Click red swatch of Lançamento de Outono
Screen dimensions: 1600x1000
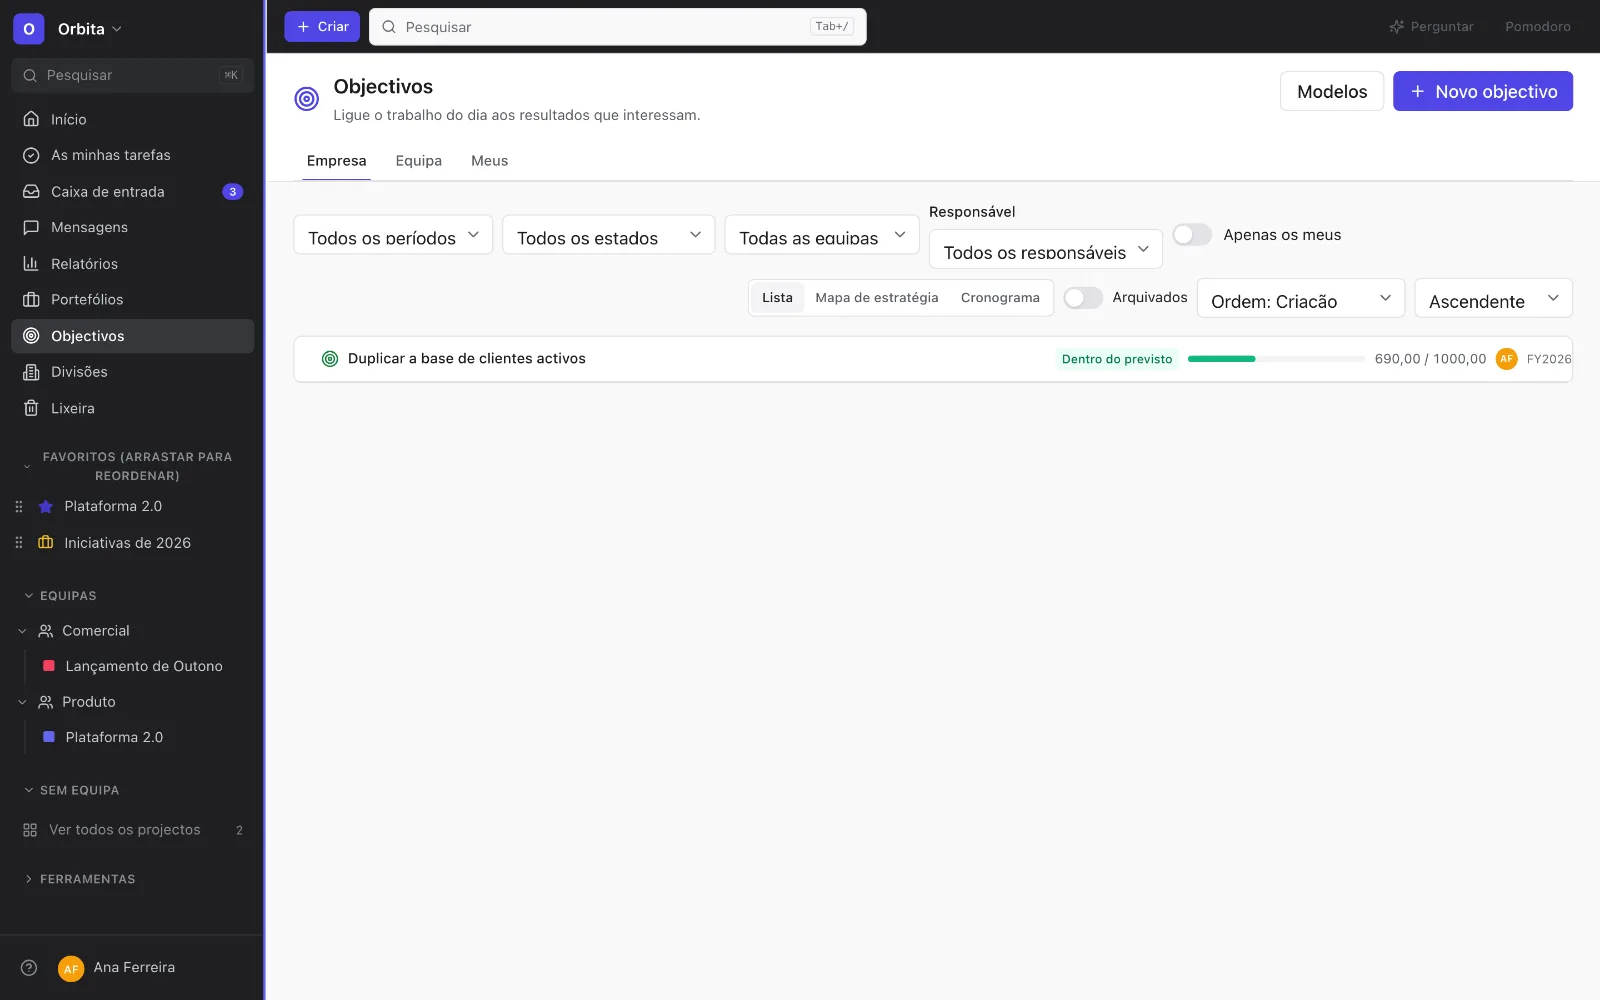click(x=49, y=666)
